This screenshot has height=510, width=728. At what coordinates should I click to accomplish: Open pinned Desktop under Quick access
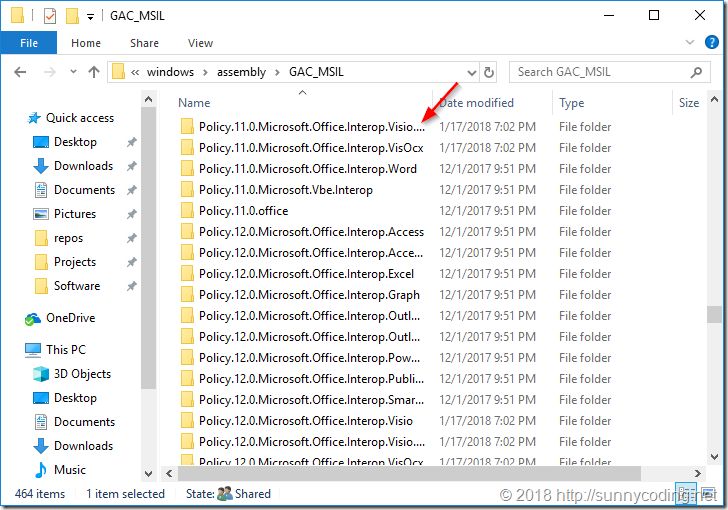(x=75, y=142)
